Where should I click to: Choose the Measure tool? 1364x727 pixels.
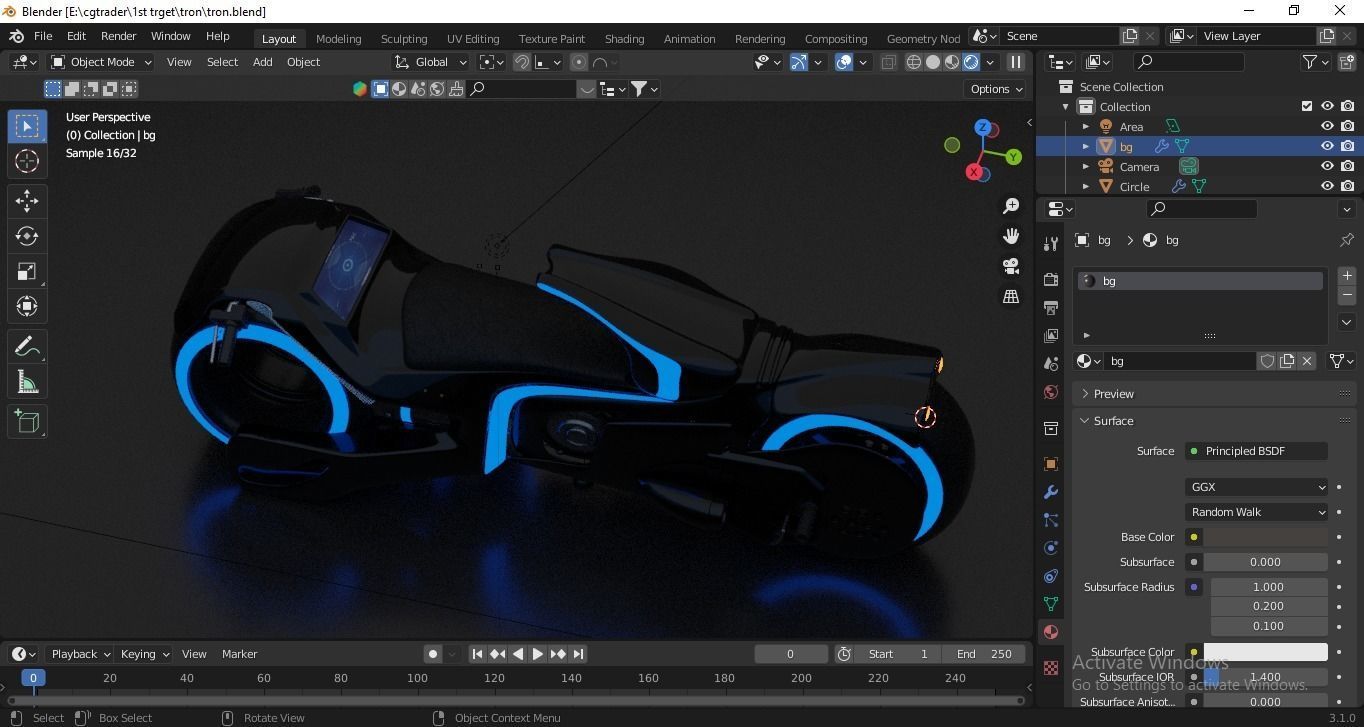[x=27, y=382]
